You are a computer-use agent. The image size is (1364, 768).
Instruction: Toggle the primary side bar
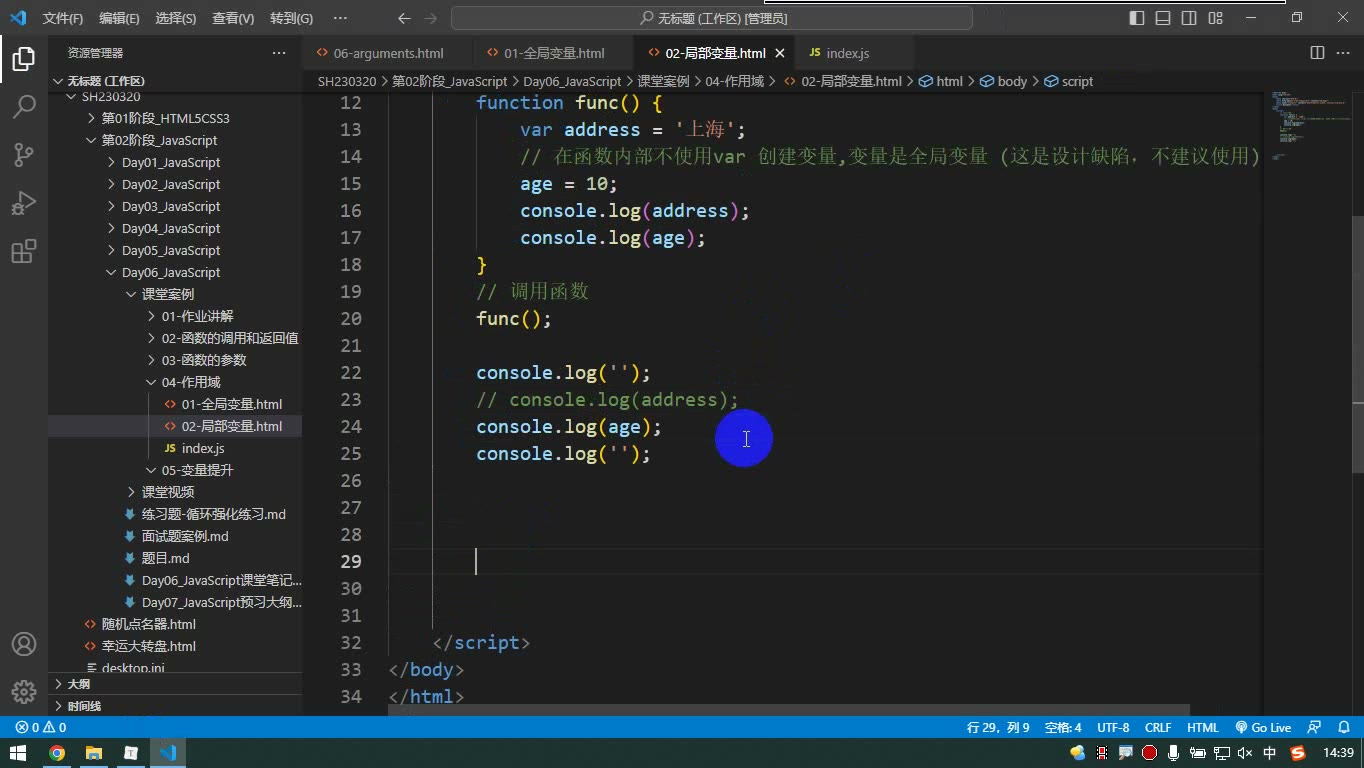[x=1137, y=18]
